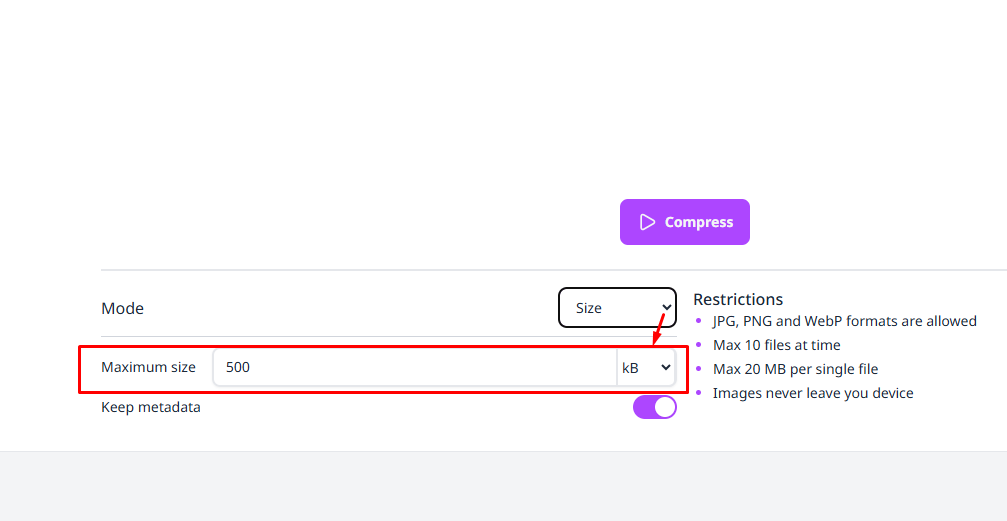Focus the Maximum size input containing 500
Image resolution: width=1007 pixels, height=521 pixels.
(x=414, y=367)
